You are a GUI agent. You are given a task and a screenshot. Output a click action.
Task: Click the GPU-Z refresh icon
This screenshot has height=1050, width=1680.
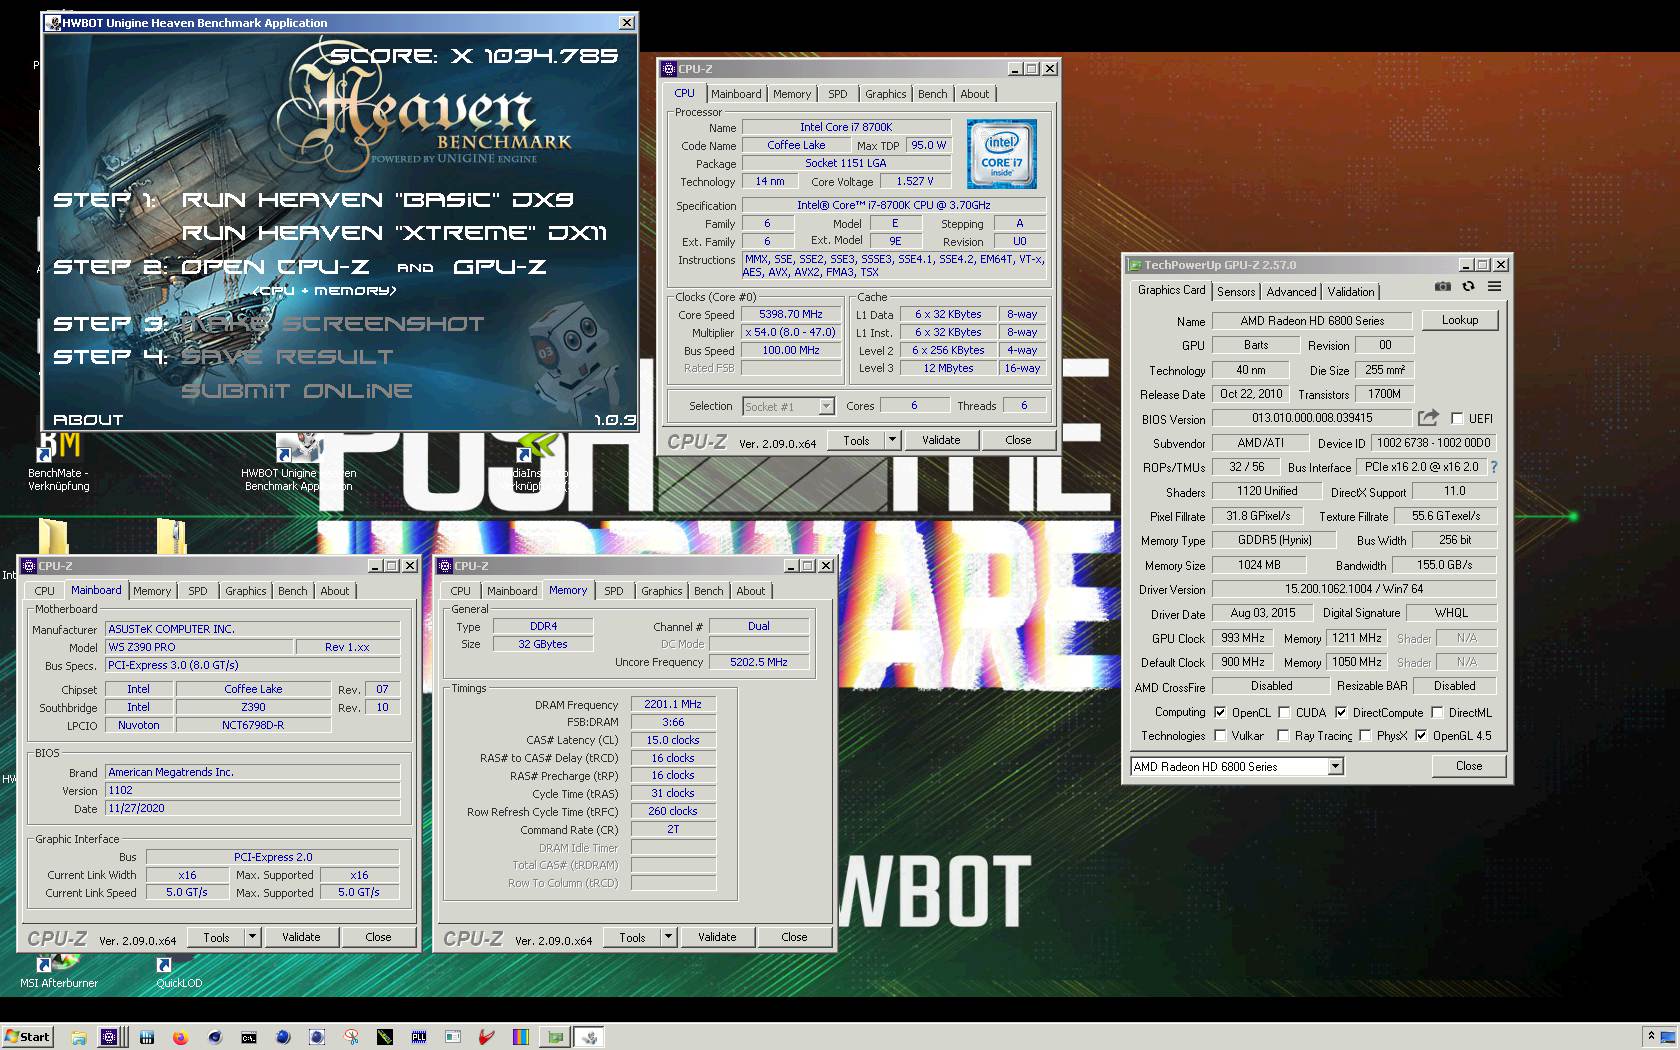tap(1468, 286)
